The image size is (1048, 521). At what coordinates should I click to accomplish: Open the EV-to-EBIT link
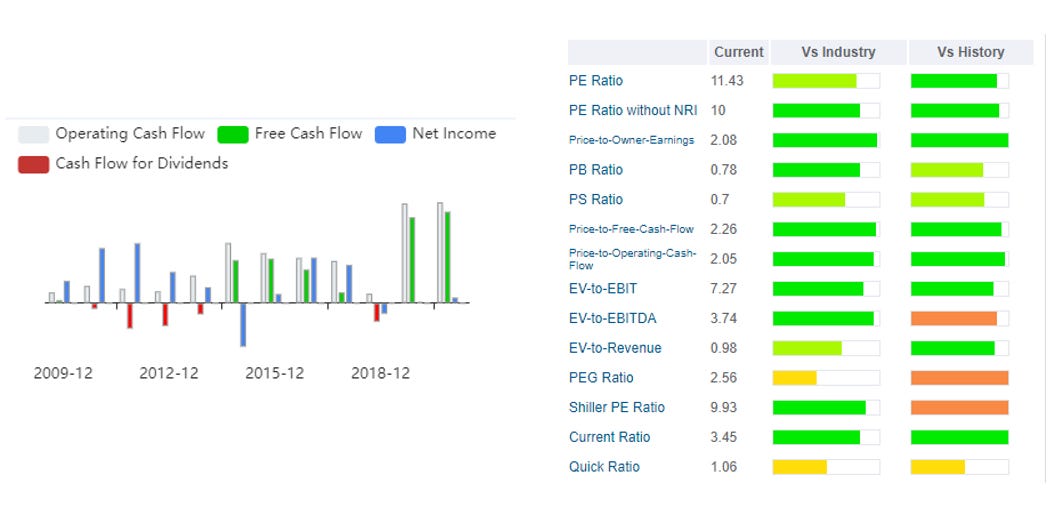pos(603,289)
